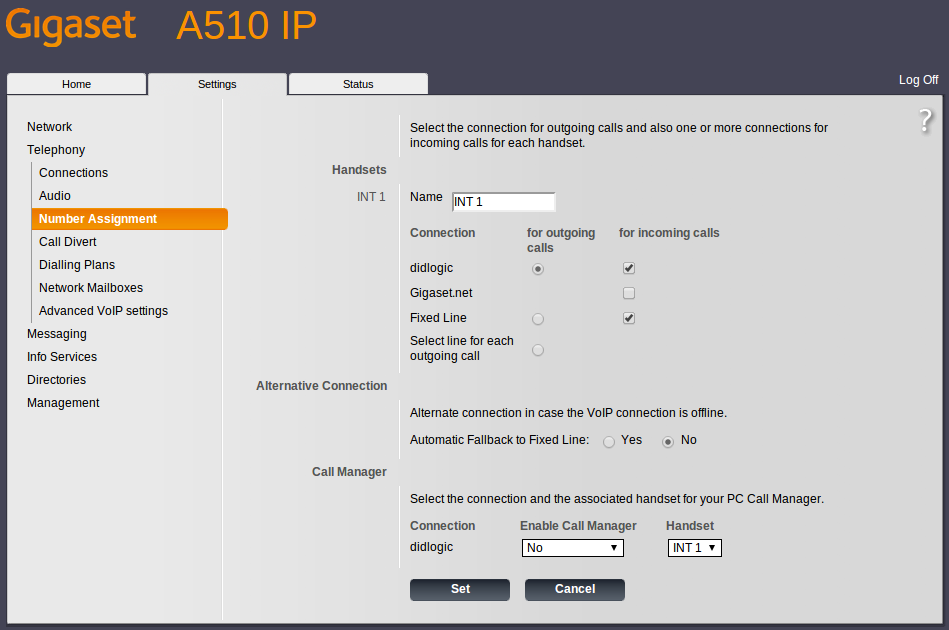Select Fixed Line for outgoing calls
Screen dimensions: 949x630
[538, 319]
